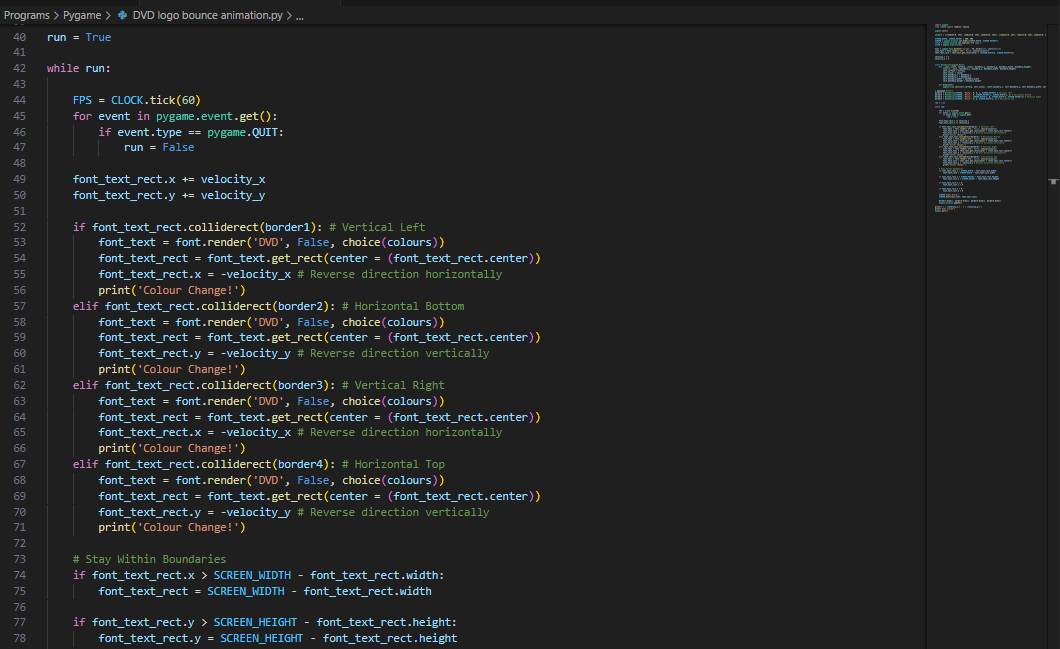
Task: Click print('Colour Change!') on line 56
Action: point(172,291)
